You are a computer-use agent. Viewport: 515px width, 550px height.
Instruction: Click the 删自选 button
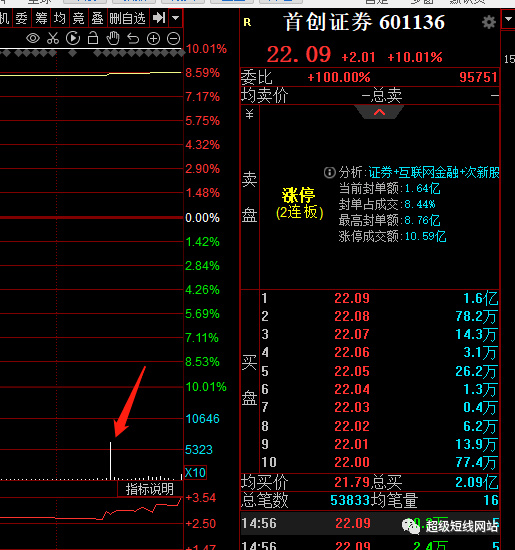pos(127,18)
